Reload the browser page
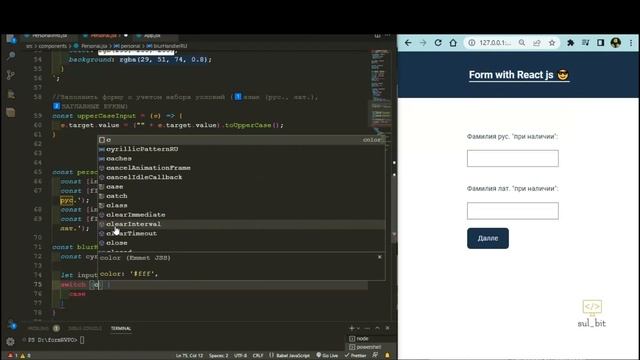Screen dimensions: 640x360 [438, 42]
